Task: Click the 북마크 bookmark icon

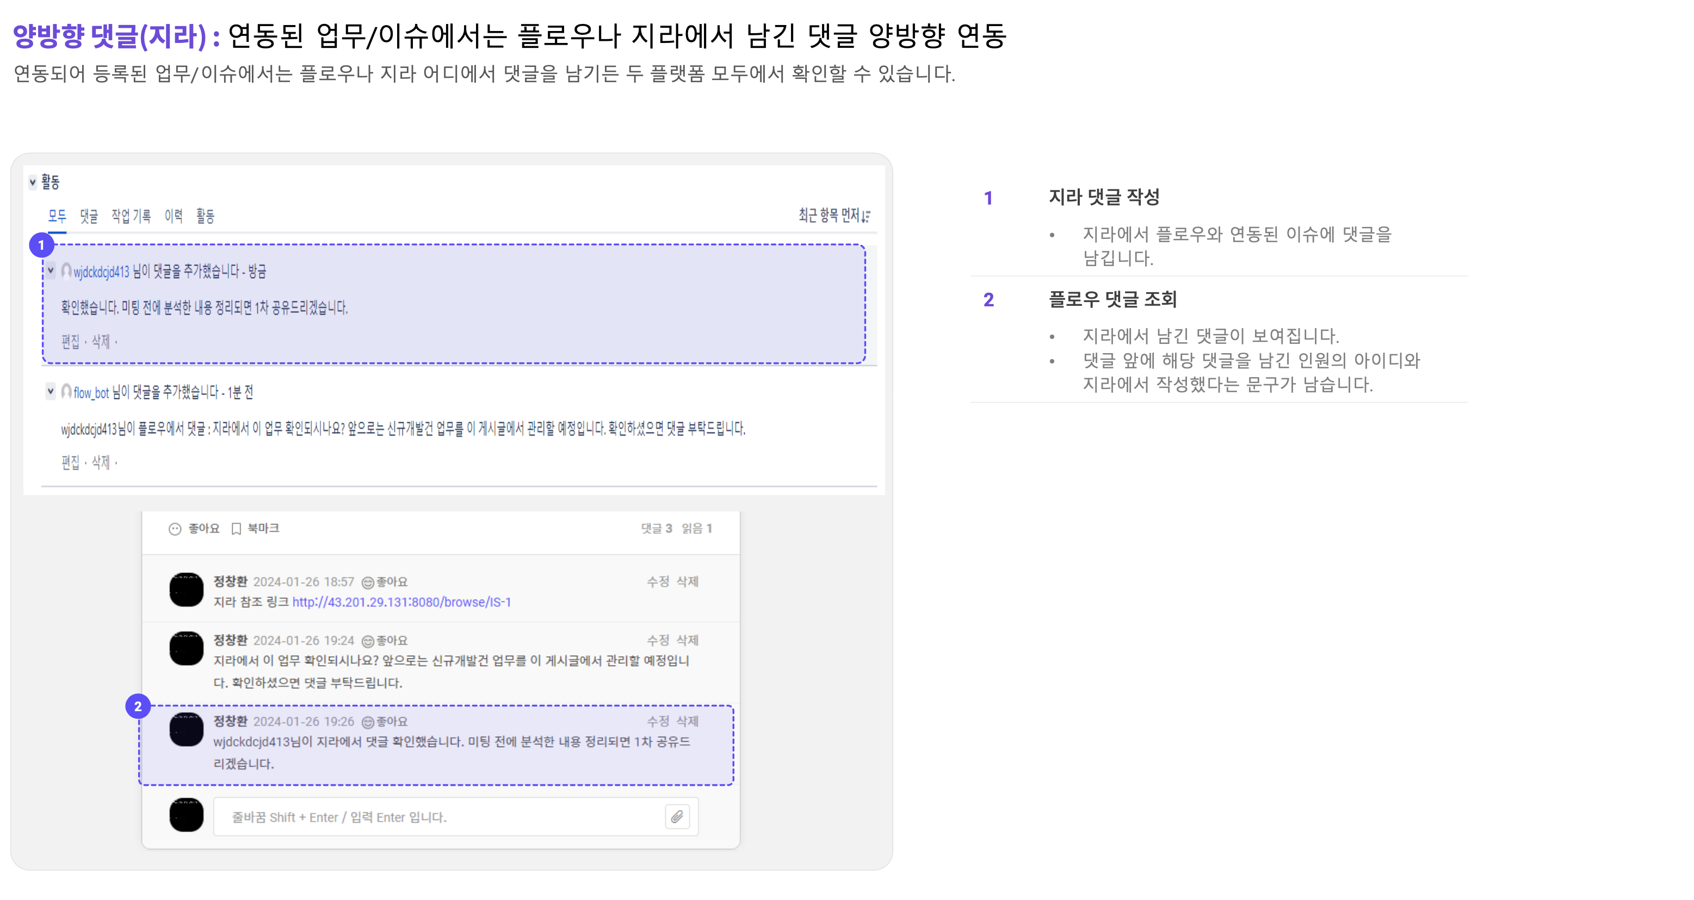Action: coord(236,529)
